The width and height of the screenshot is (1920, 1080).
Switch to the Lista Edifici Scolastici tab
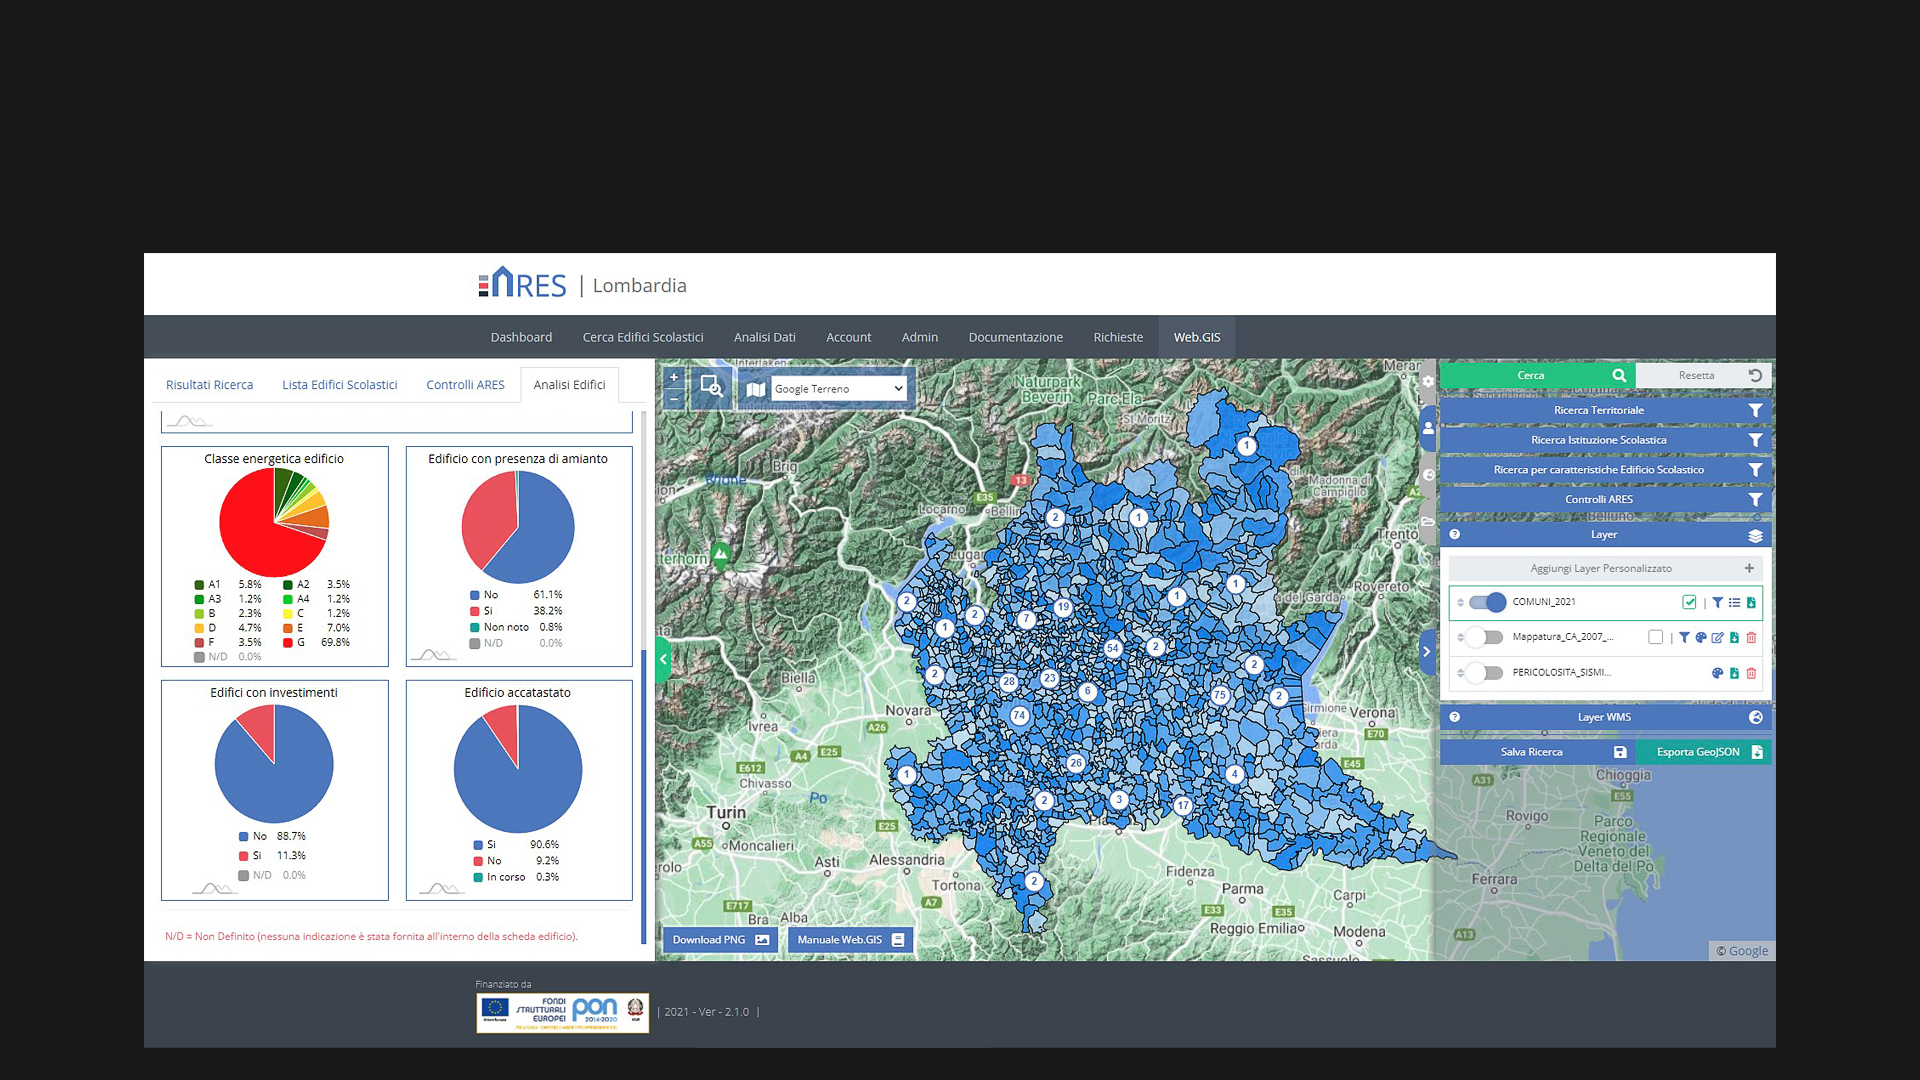[x=339, y=385]
